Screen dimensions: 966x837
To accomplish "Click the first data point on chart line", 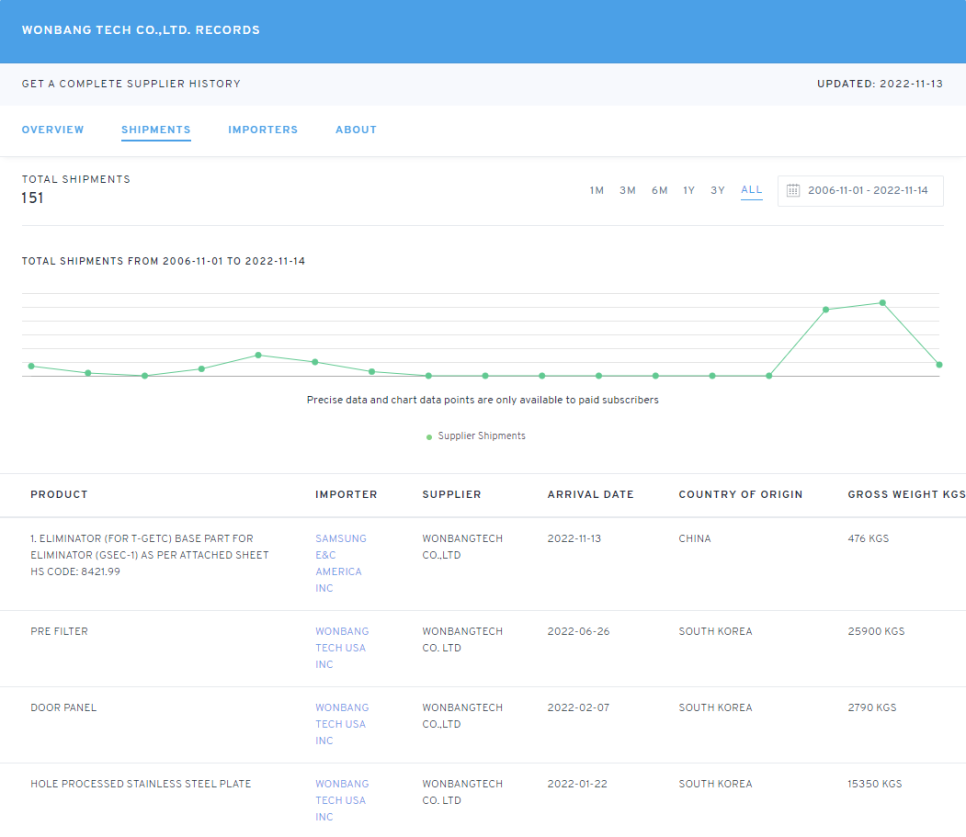I will point(31,366).
